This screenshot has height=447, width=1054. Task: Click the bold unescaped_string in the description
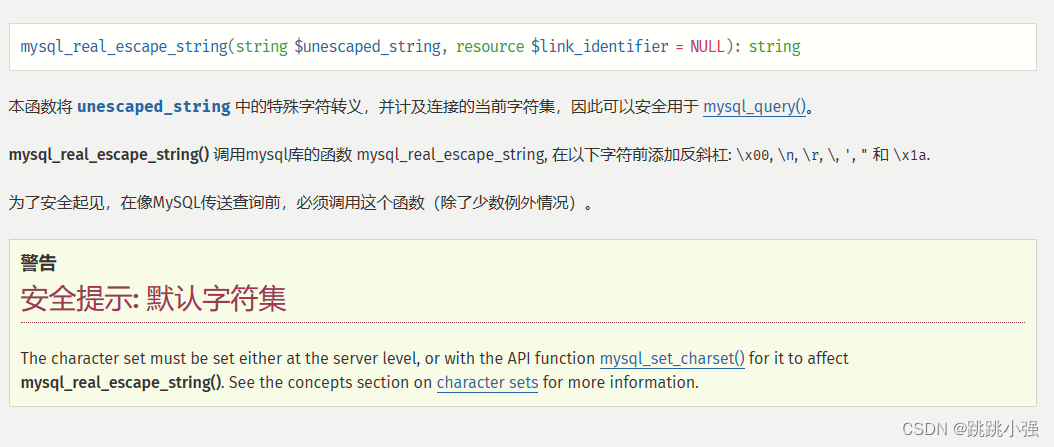click(x=153, y=107)
